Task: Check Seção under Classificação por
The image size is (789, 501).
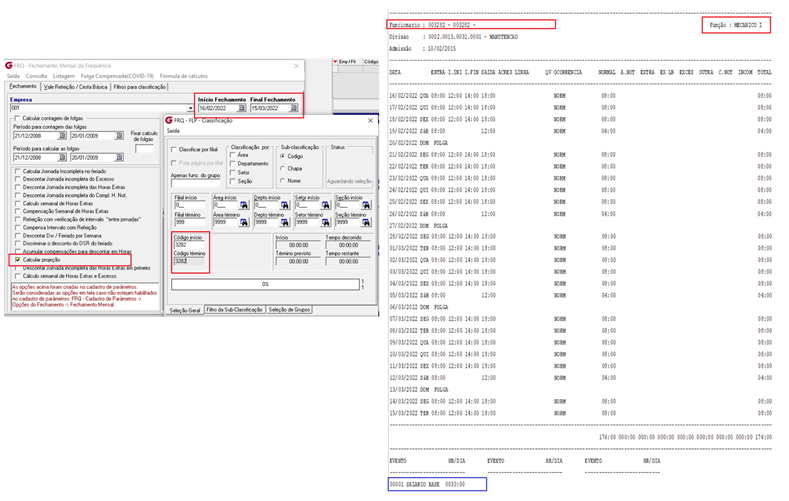Action: pos(232,181)
